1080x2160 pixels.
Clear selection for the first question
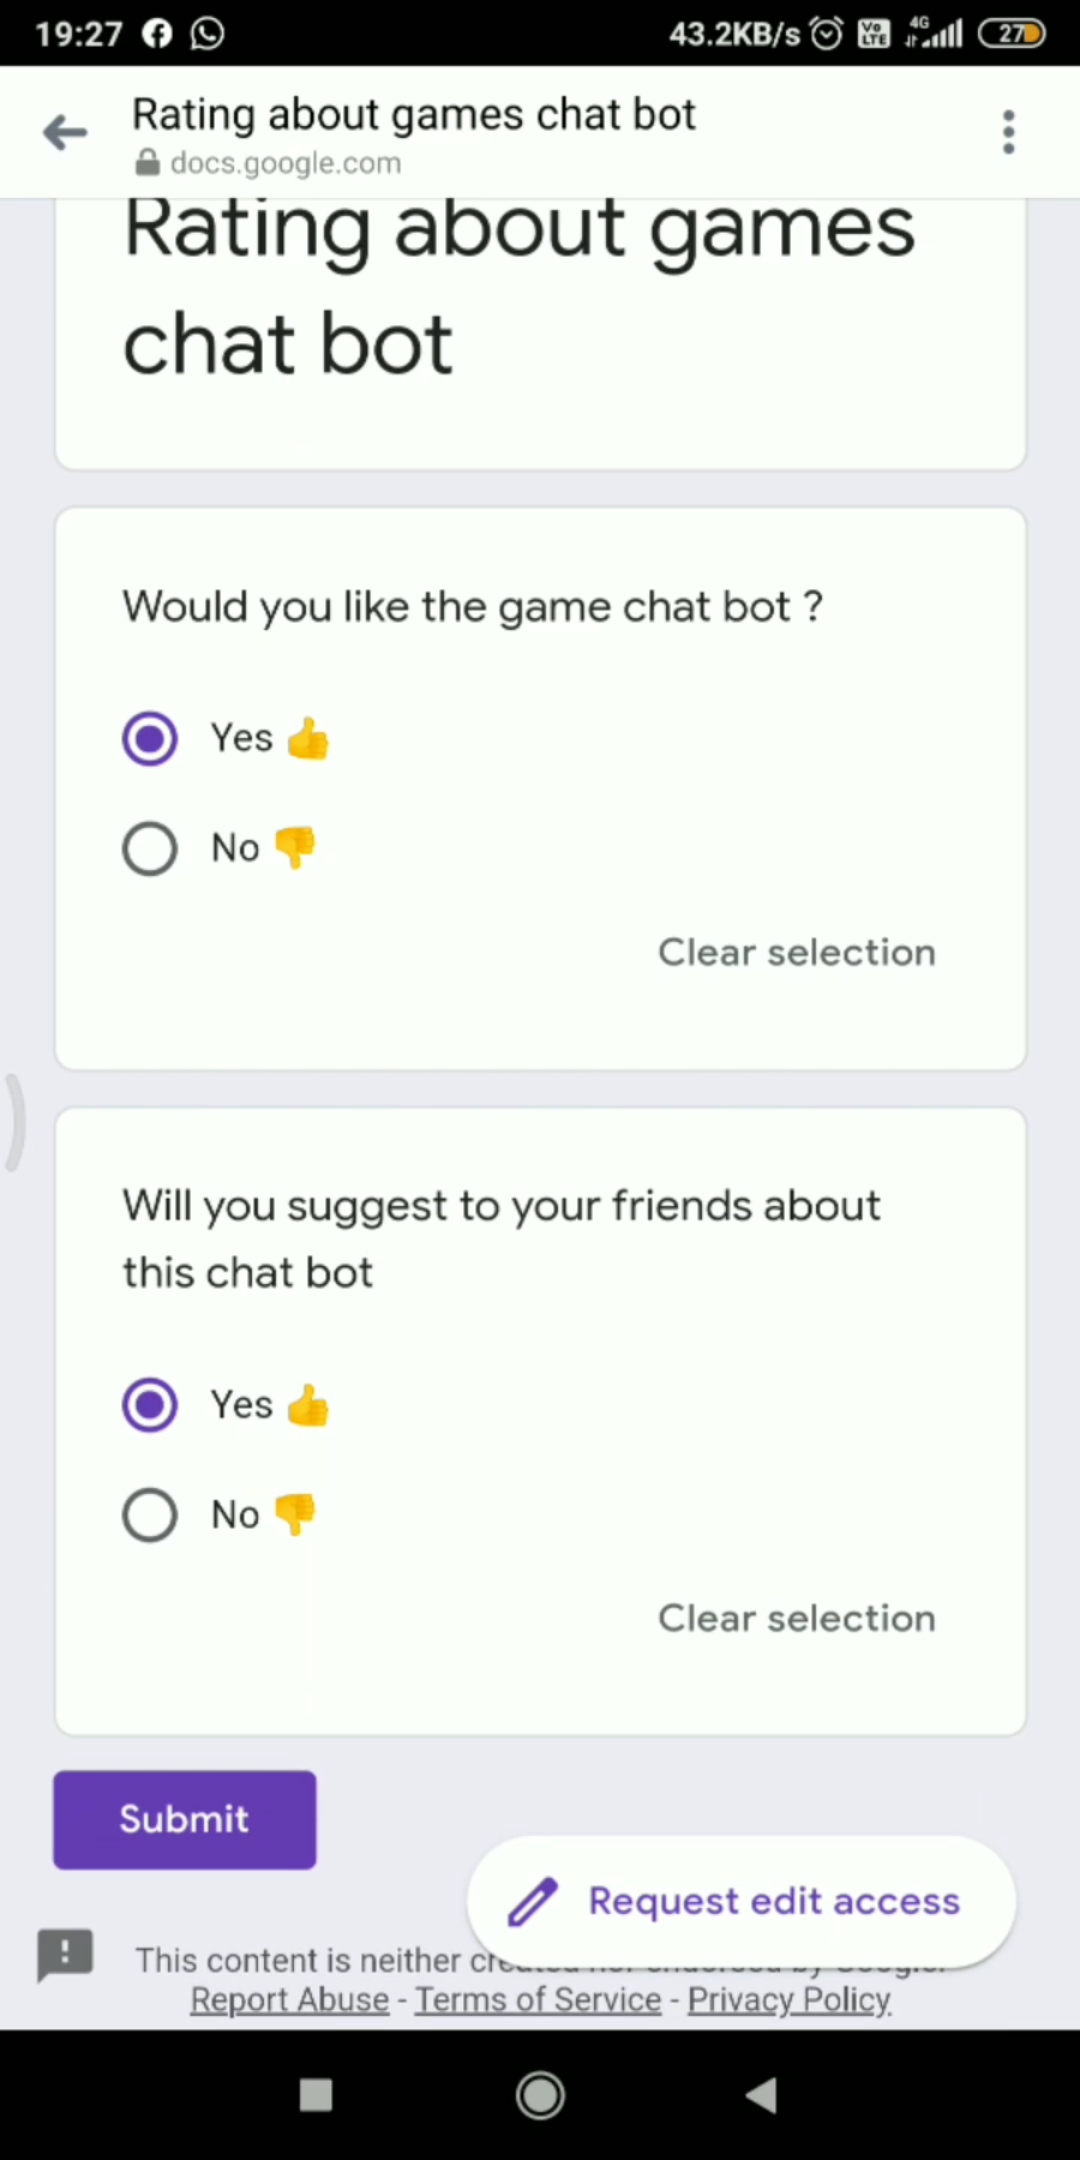click(797, 953)
